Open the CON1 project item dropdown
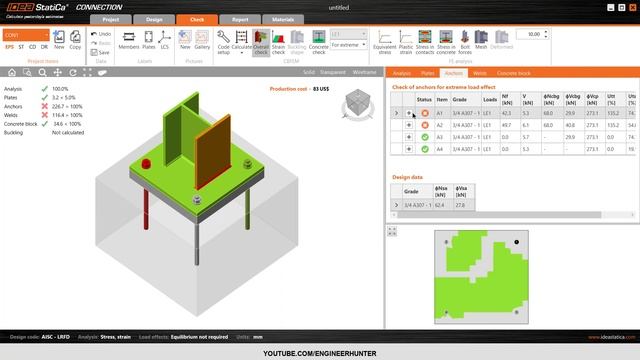640x360 pixels. coord(26,35)
